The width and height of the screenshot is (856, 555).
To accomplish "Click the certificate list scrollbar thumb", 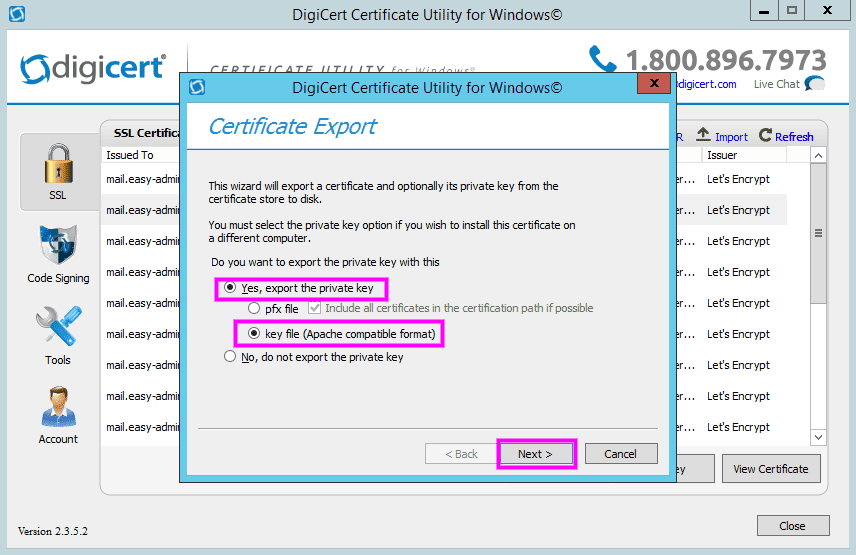I will pos(818,233).
